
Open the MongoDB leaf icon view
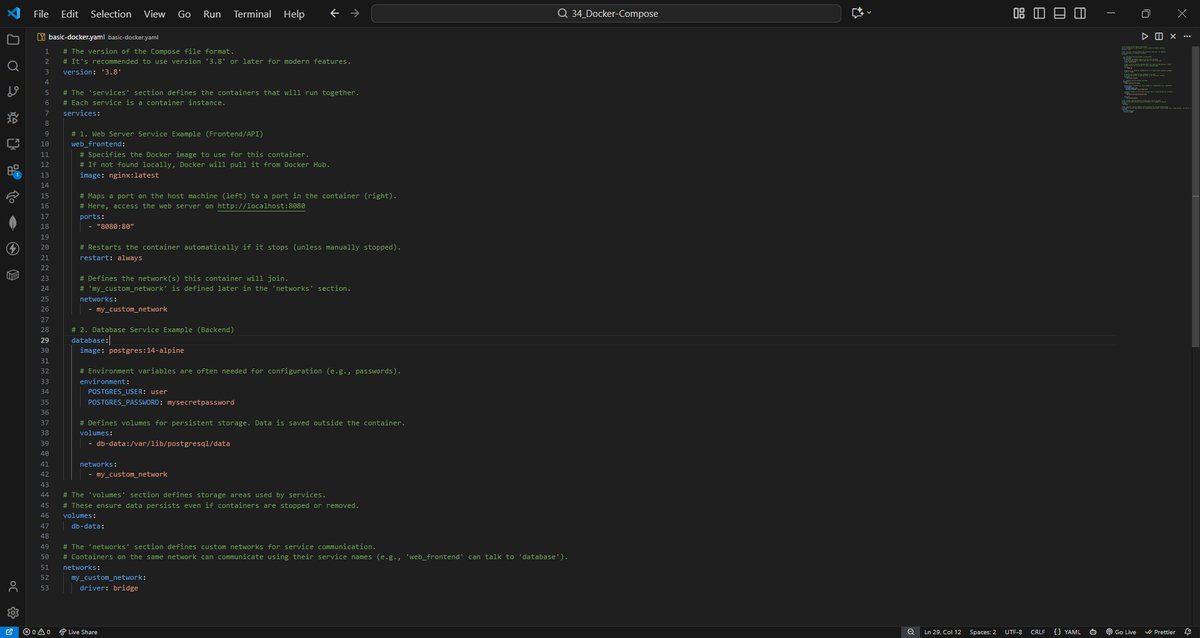point(13,222)
